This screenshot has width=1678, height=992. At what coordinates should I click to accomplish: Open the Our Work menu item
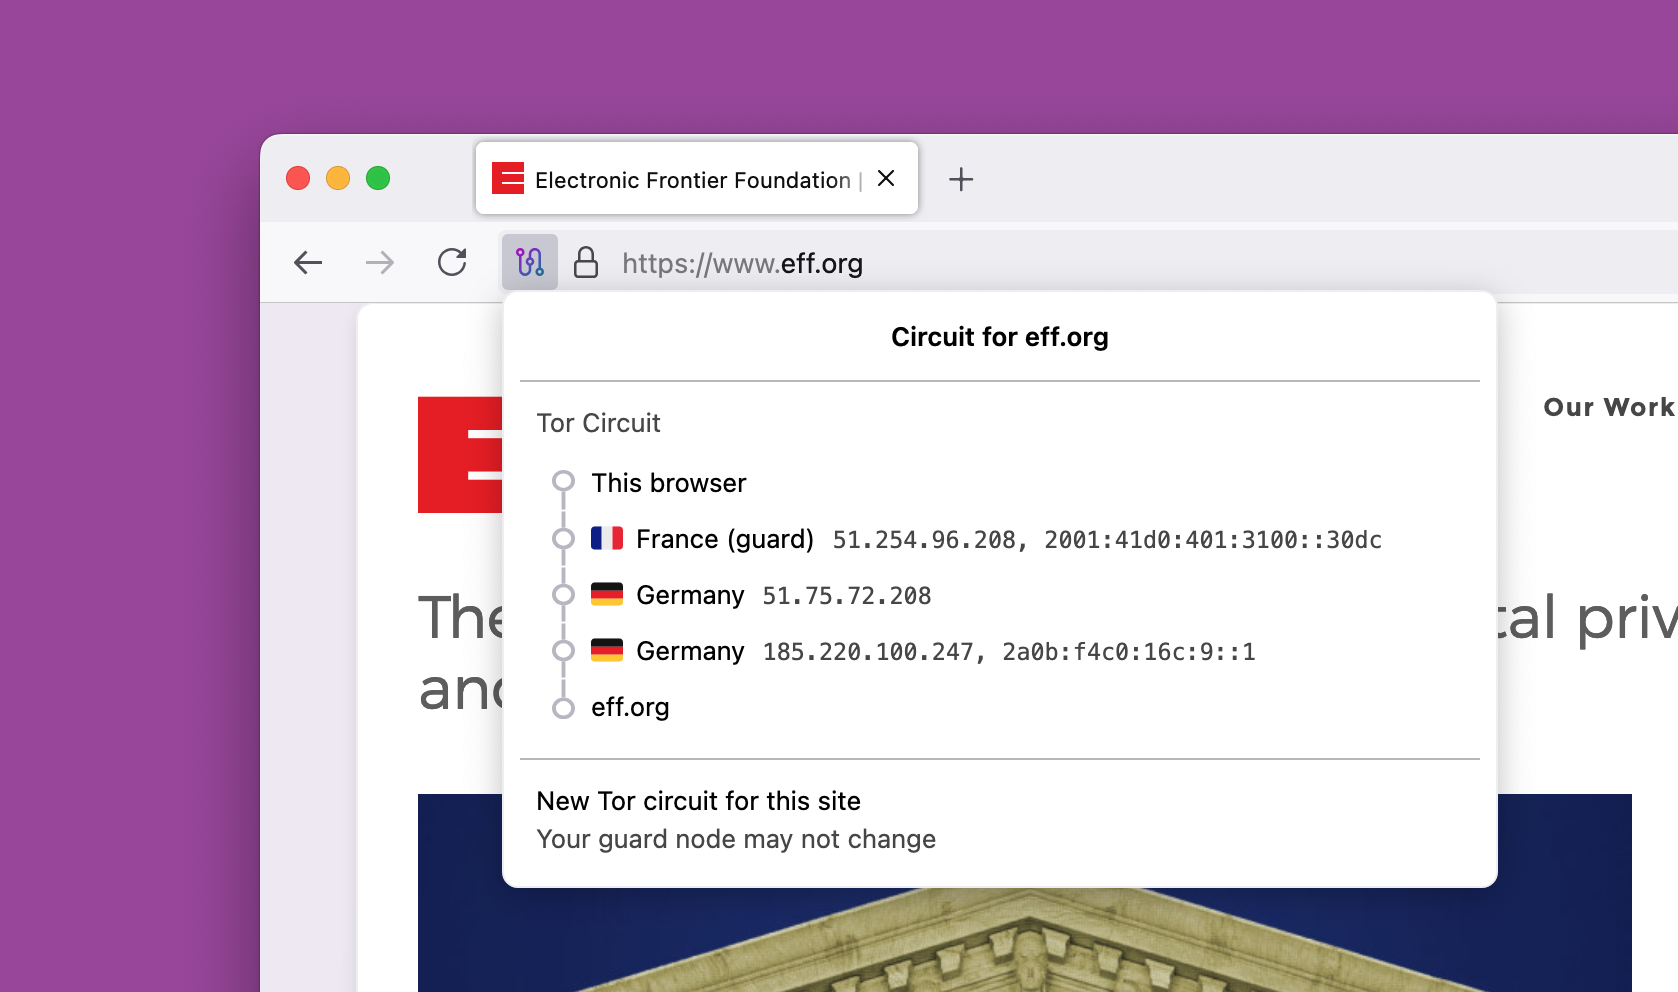pyautogui.click(x=1607, y=408)
